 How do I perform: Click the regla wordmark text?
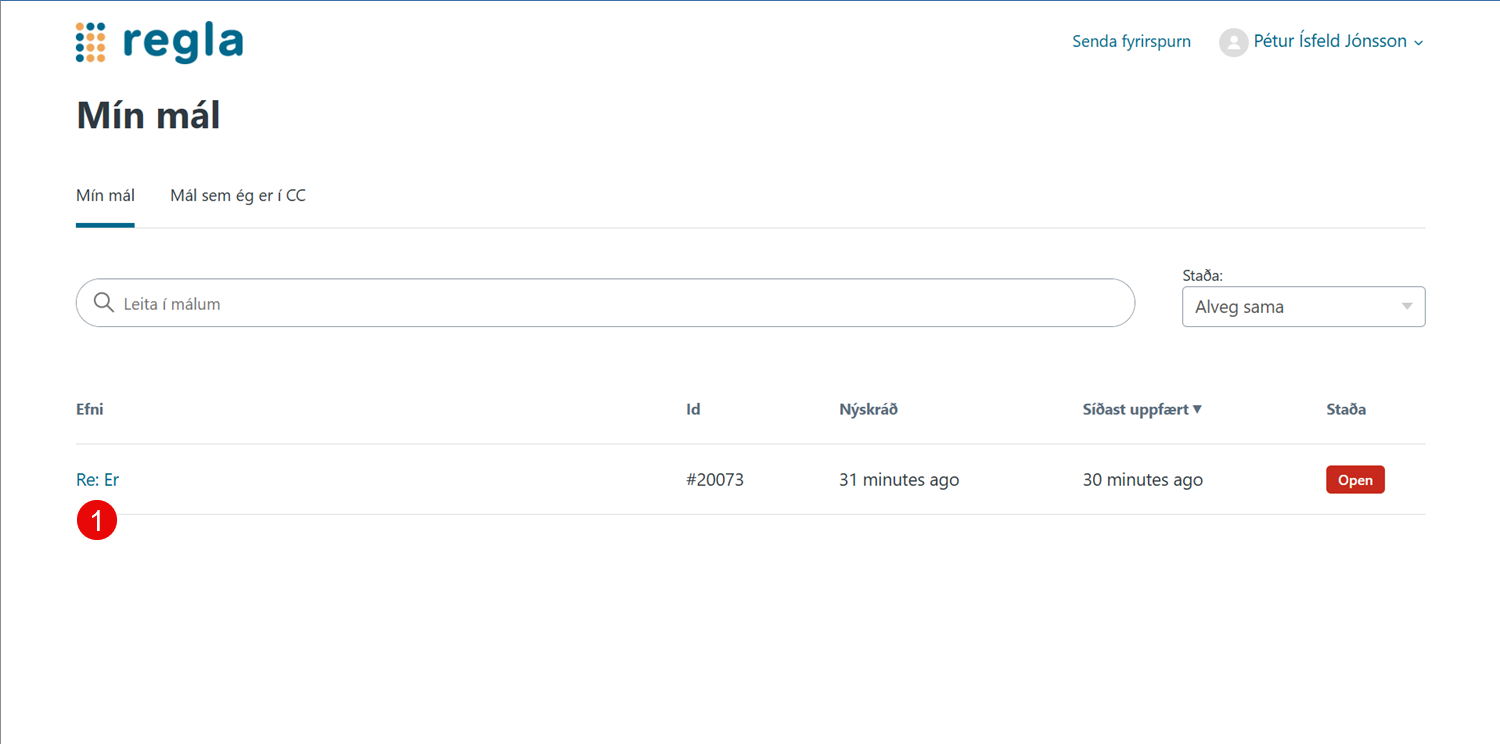[183, 42]
